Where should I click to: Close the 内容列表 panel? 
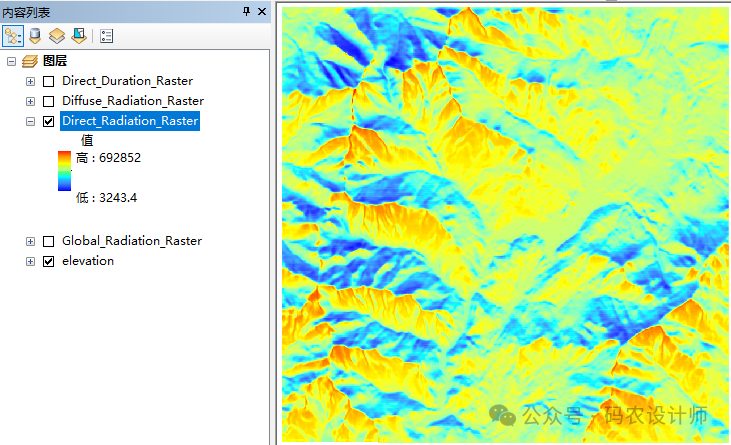point(262,11)
